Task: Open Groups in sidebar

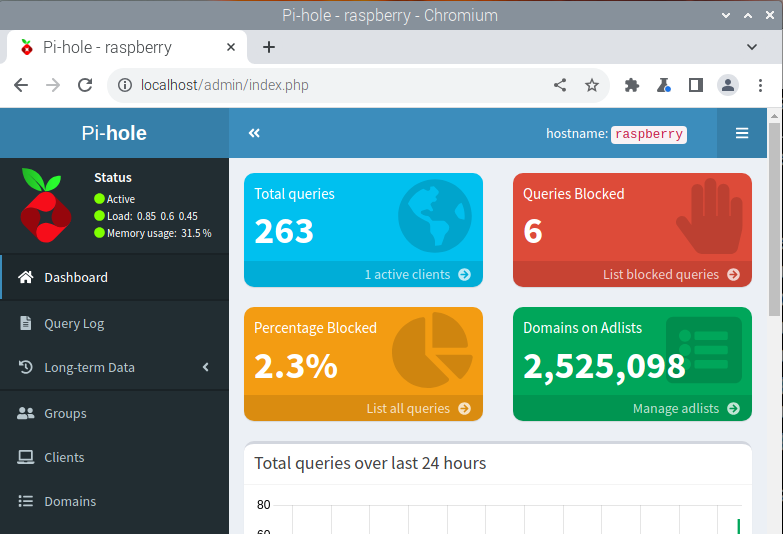Action: (114, 413)
